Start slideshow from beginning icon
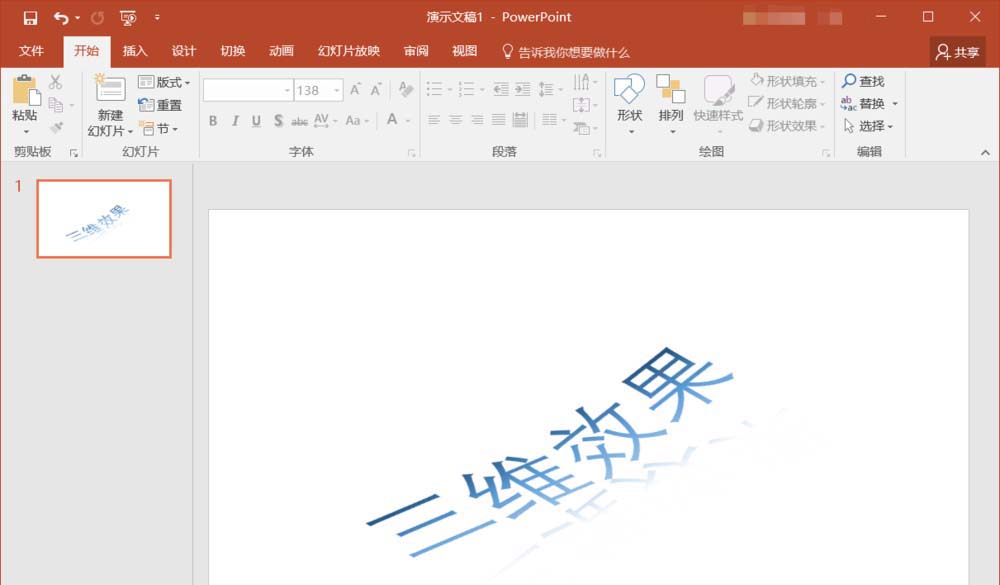 click(x=128, y=18)
